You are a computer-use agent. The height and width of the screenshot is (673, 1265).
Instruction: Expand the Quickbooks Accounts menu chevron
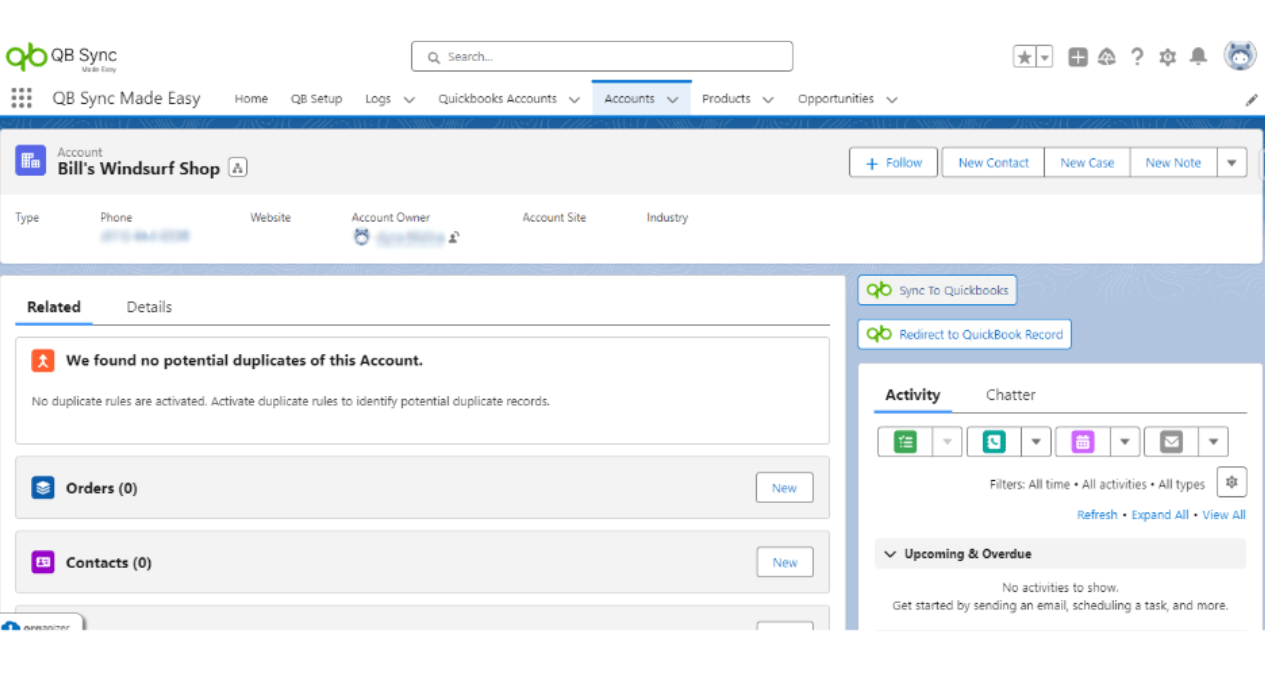[x=574, y=100]
